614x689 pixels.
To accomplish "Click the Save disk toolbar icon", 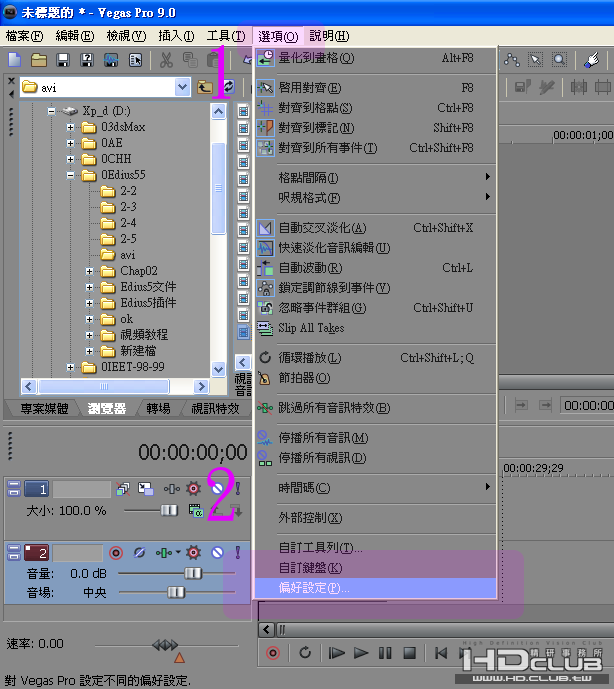I will click(x=63, y=60).
